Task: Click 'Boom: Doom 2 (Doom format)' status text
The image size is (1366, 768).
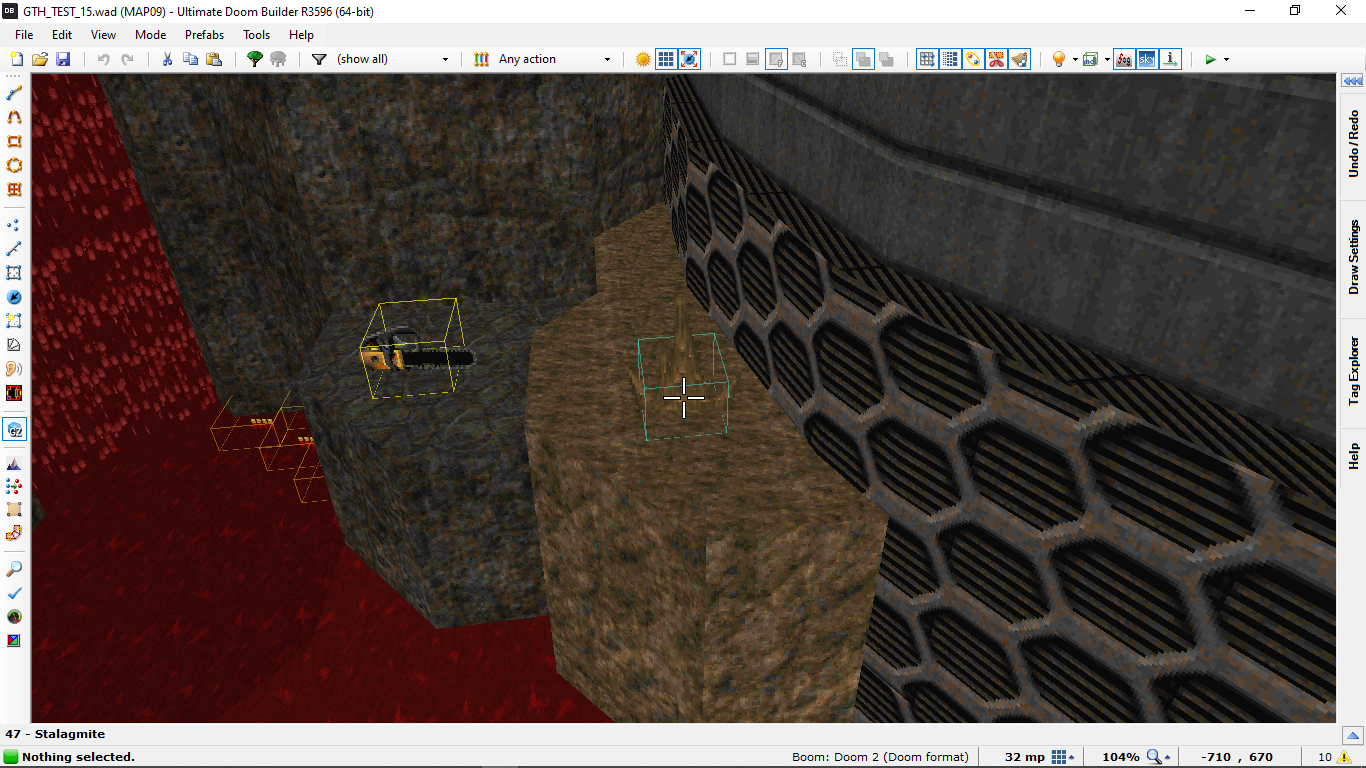Action: (x=880, y=757)
